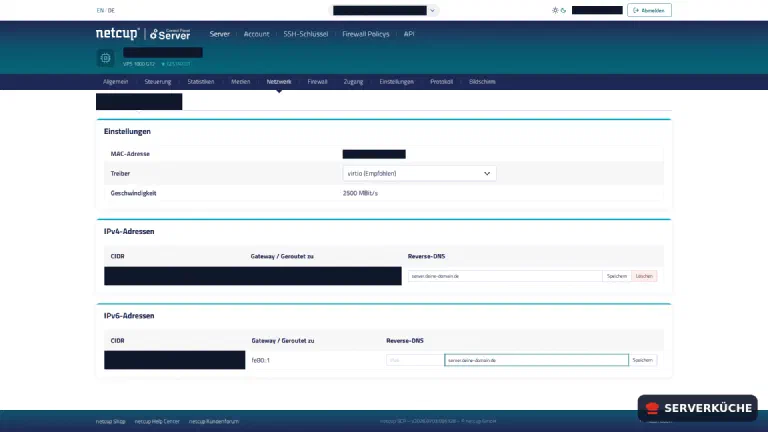Click the VPS 1000 G12 label
This screenshot has width=768, height=432.
pos(139,64)
